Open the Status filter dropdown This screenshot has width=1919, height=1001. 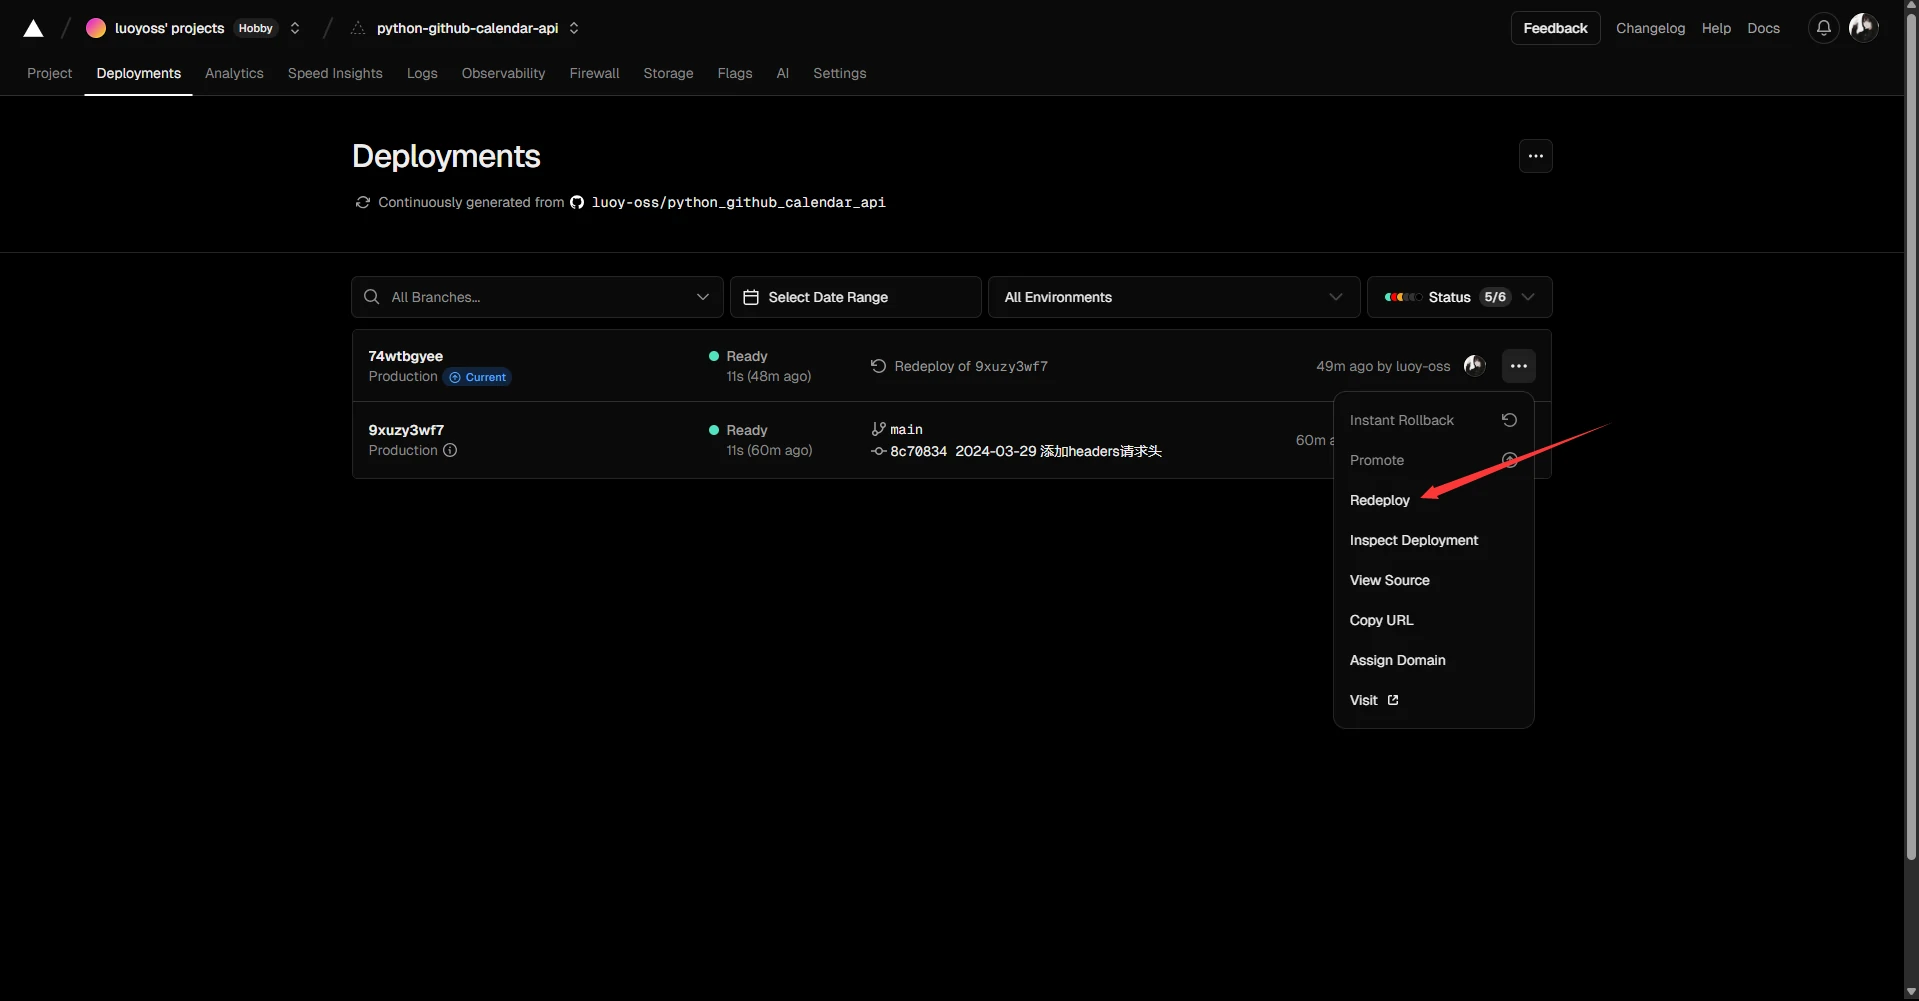(1458, 297)
